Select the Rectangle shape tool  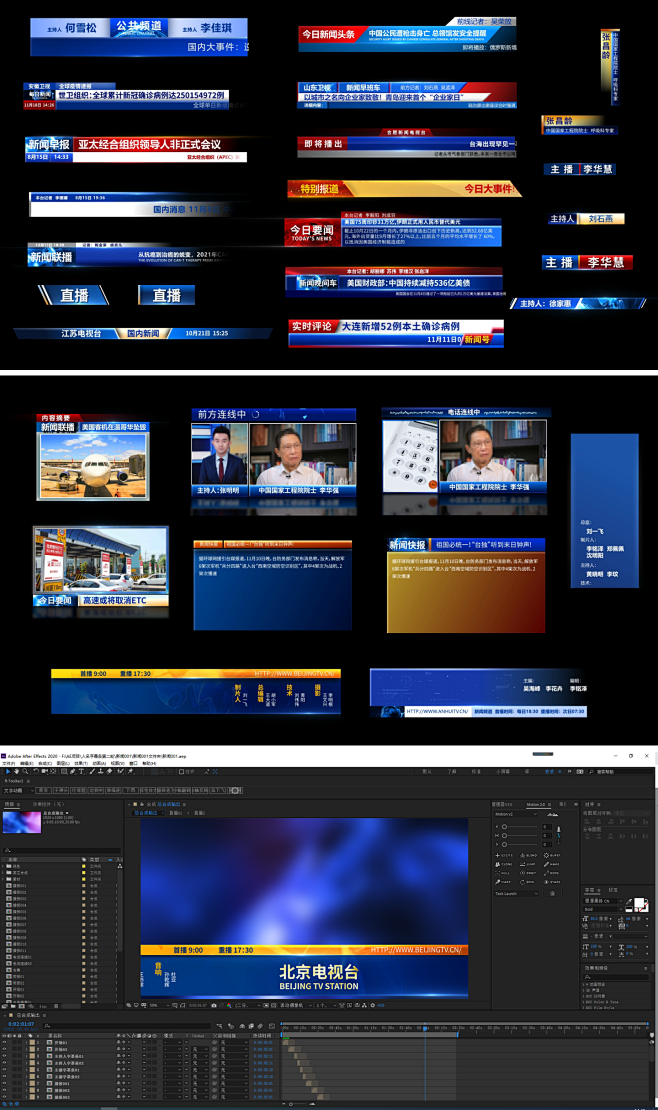[64, 771]
